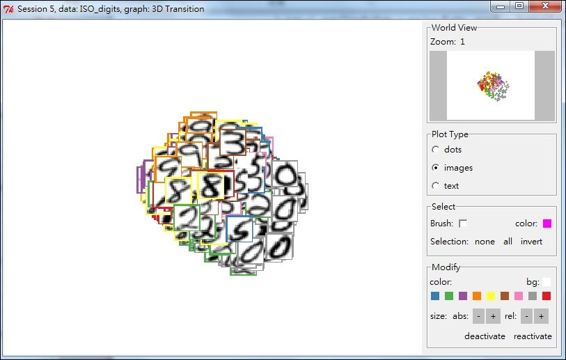Invert the current selection
The width and height of the screenshot is (566, 360).
[x=531, y=242]
